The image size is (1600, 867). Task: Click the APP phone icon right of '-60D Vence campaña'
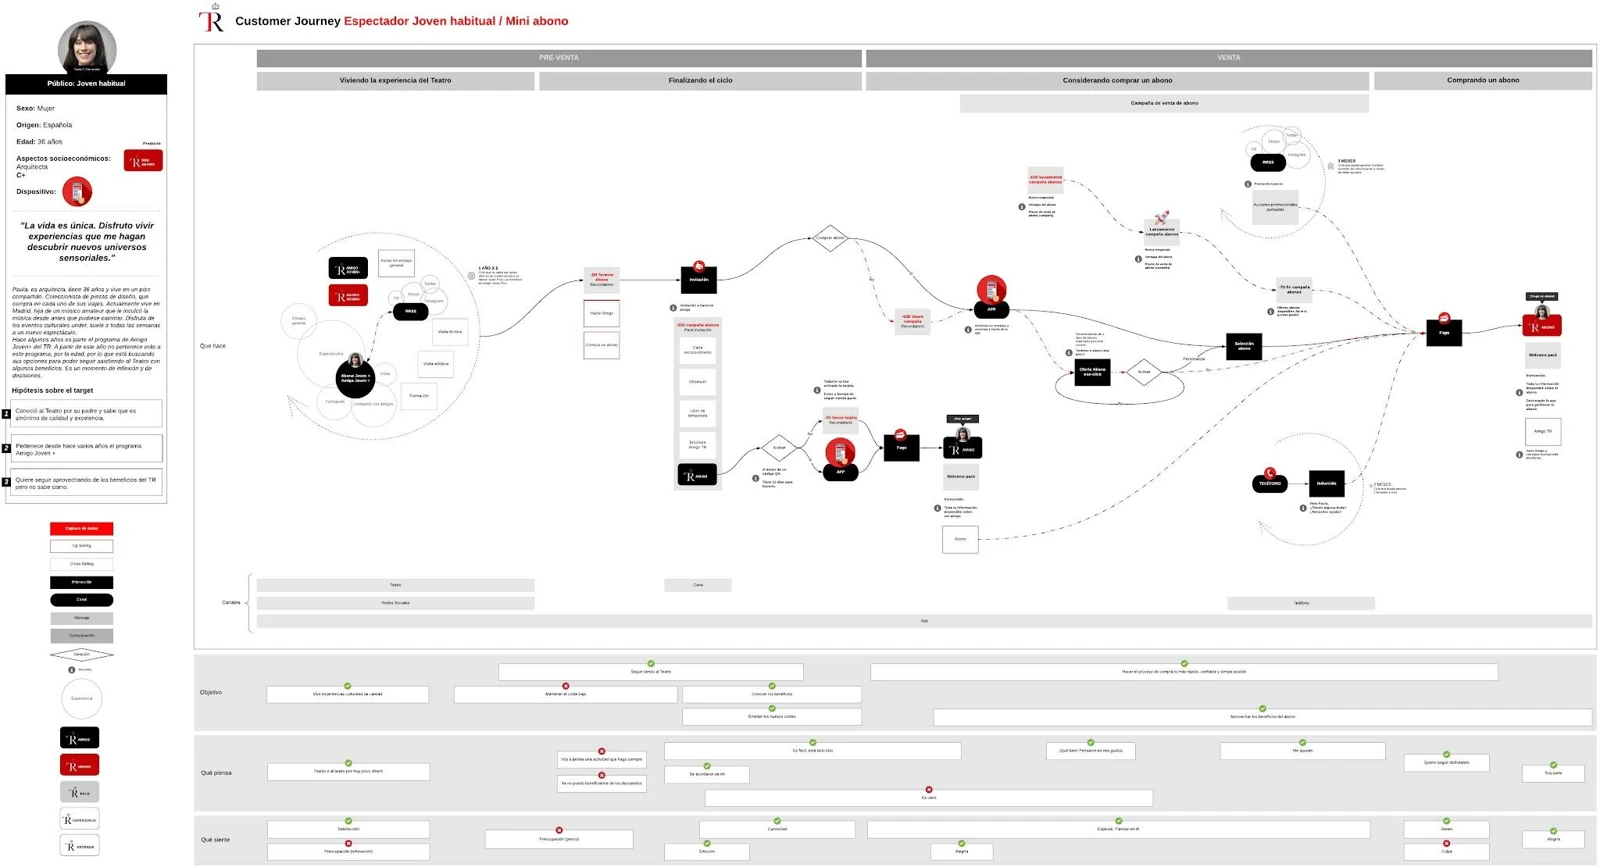[991, 289]
